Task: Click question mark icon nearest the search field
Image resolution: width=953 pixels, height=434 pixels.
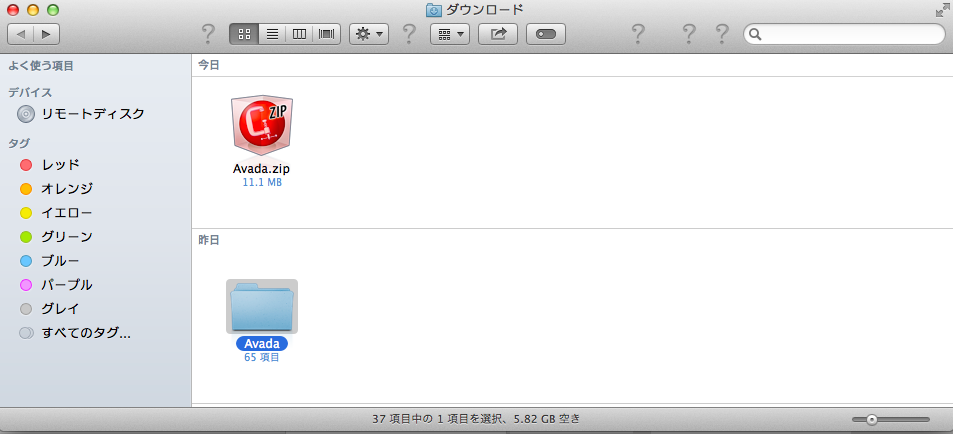Action: click(721, 34)
